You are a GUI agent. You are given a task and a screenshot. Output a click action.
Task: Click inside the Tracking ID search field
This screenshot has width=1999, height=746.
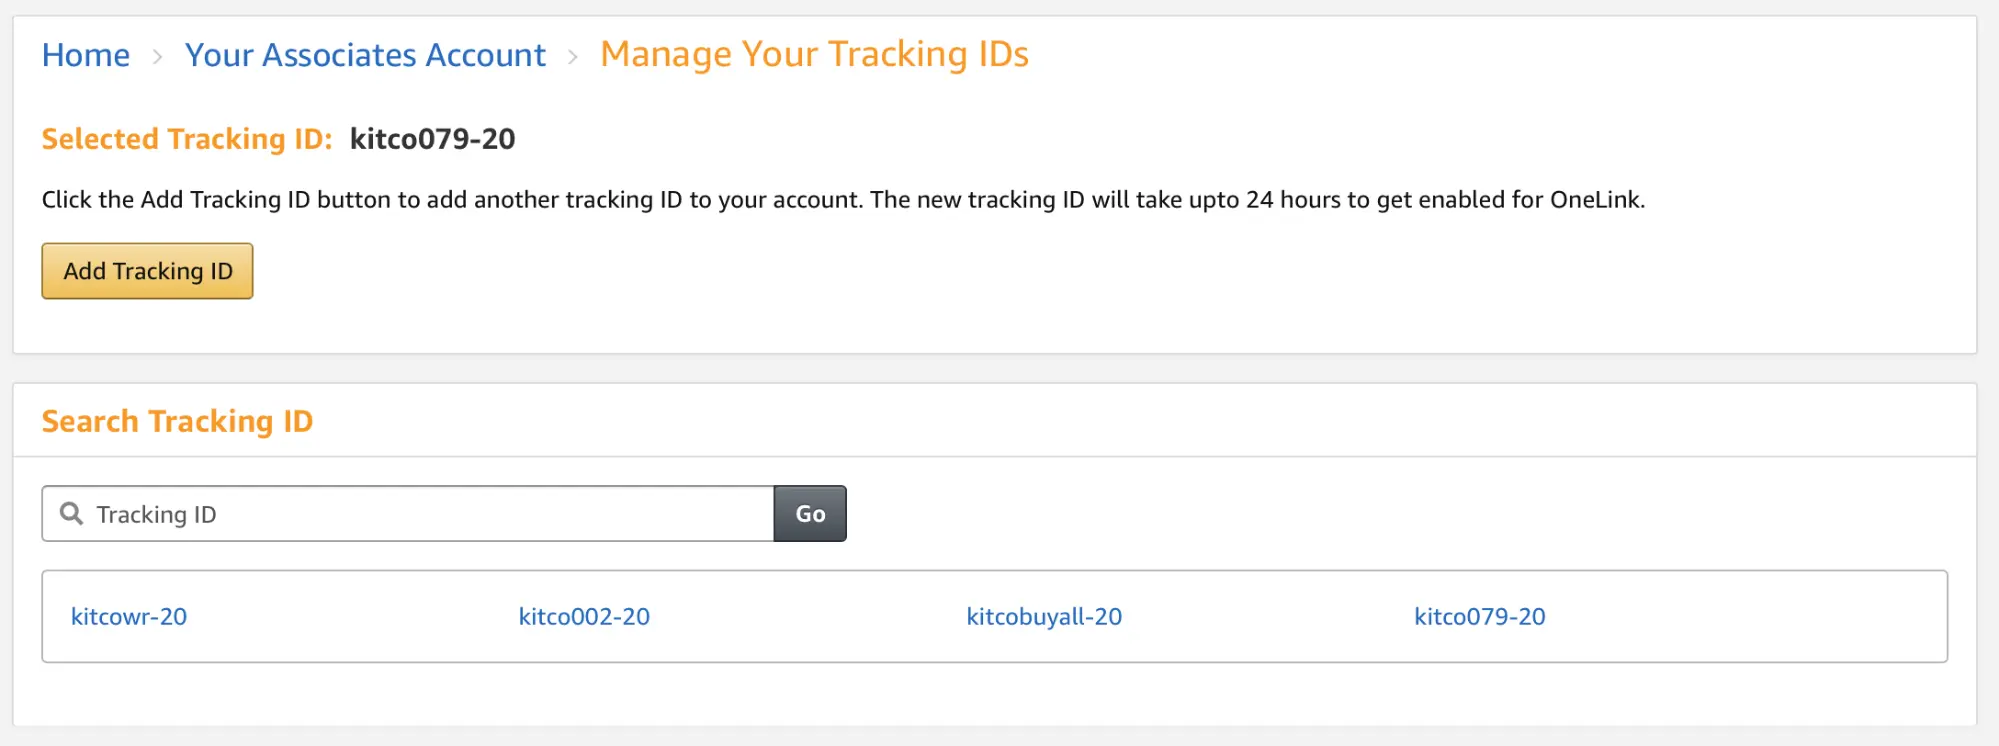tap(400, 513)
